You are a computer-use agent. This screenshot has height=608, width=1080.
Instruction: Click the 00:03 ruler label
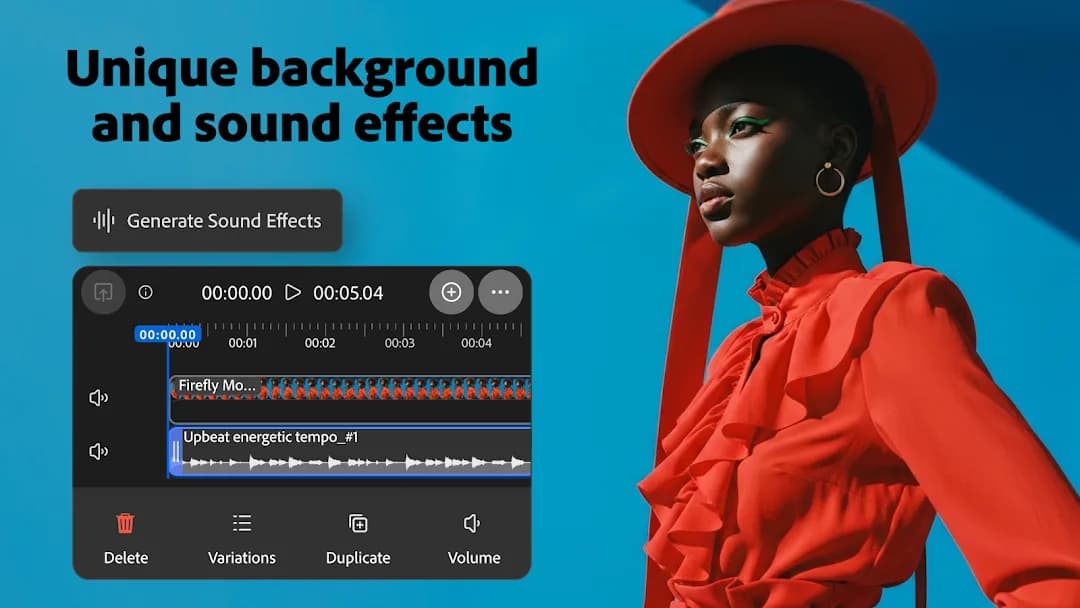tap(399, 343)
